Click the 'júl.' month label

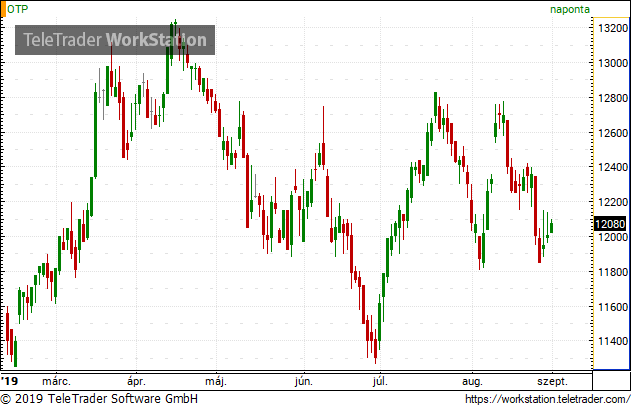pos(380,381)
